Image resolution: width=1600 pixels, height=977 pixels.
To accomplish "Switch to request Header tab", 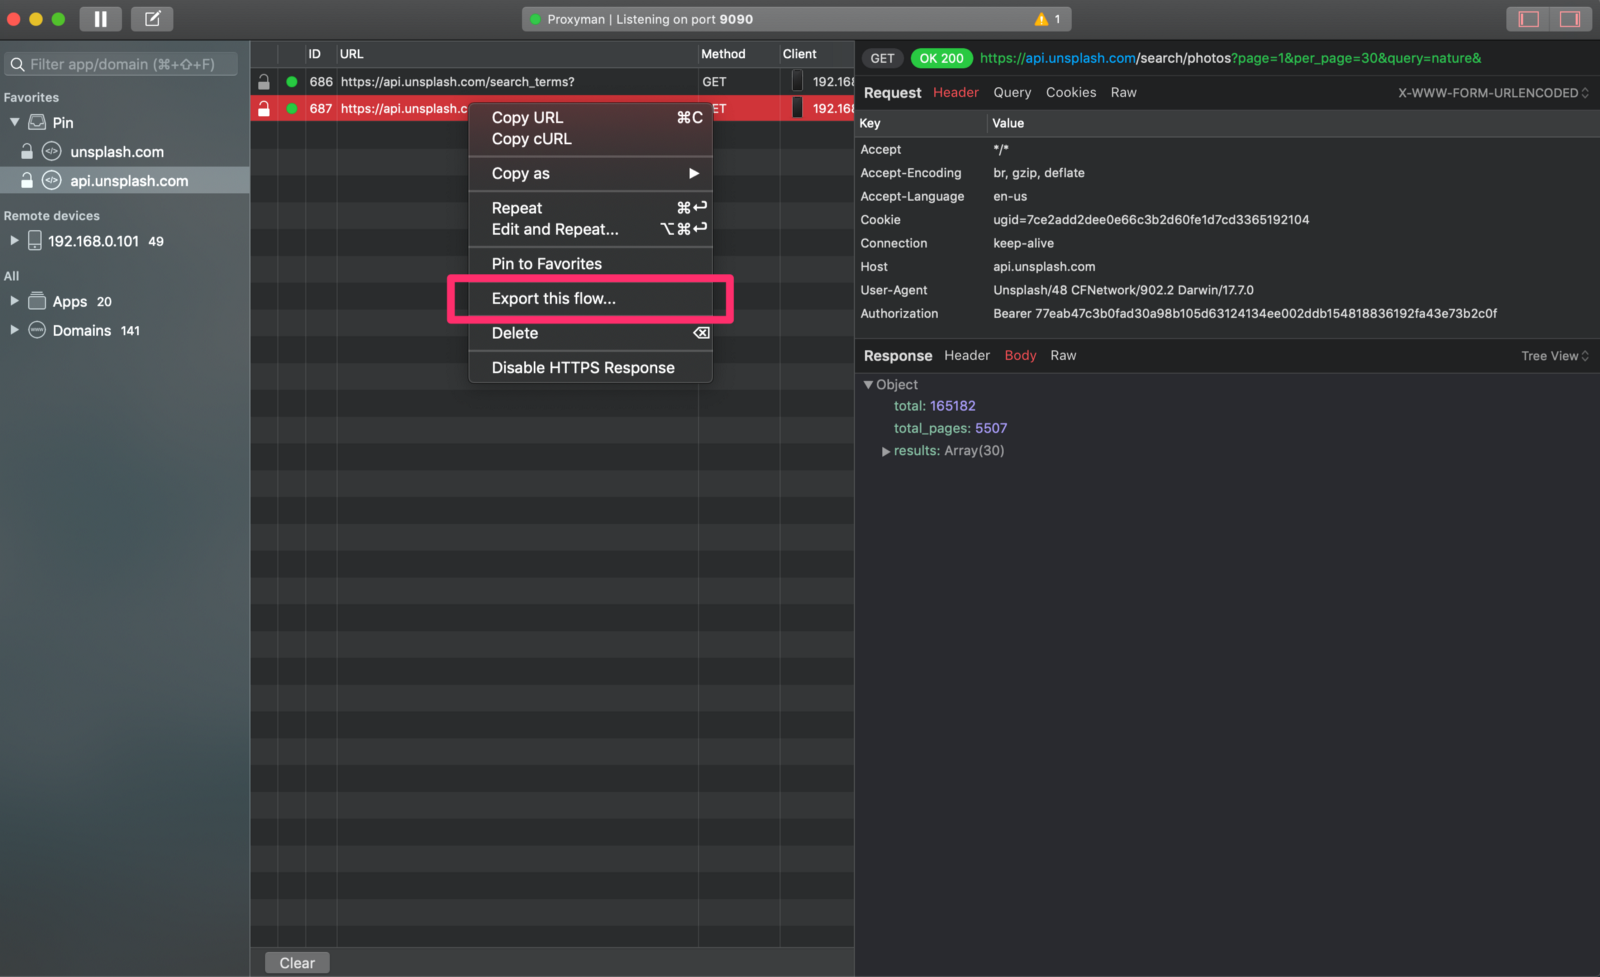I will (x=956, y=92).
